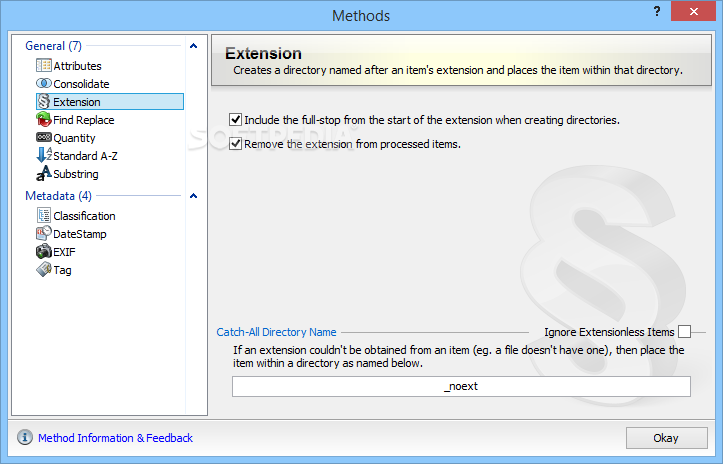
Task: Click the Quantity method icon
Action: pos(44,137)
